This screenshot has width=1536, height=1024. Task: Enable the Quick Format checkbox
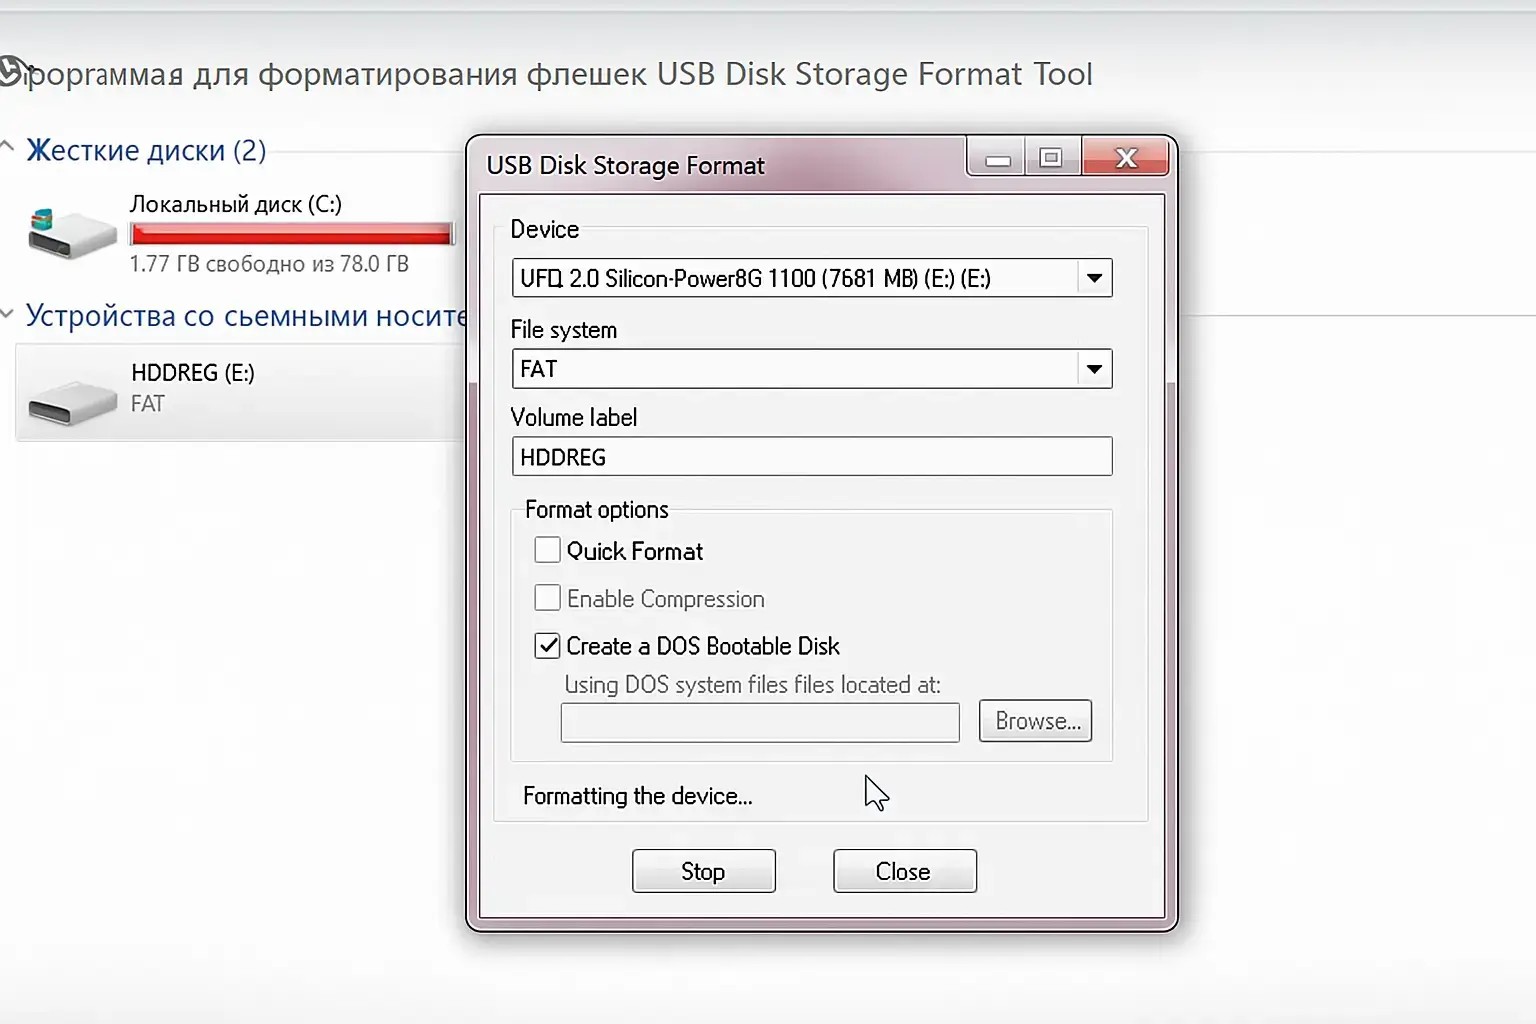547,551
